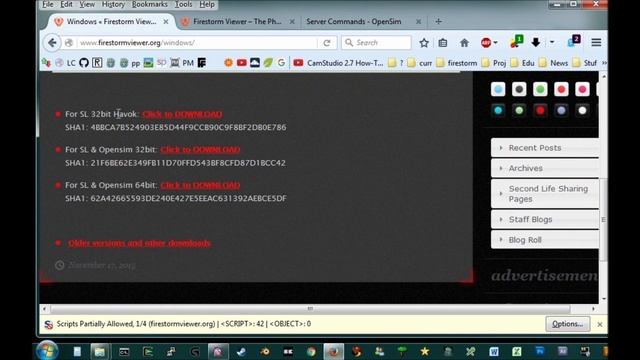The image size is (640, 360).
Task: Open the History menu
Action: pos(113,4)
